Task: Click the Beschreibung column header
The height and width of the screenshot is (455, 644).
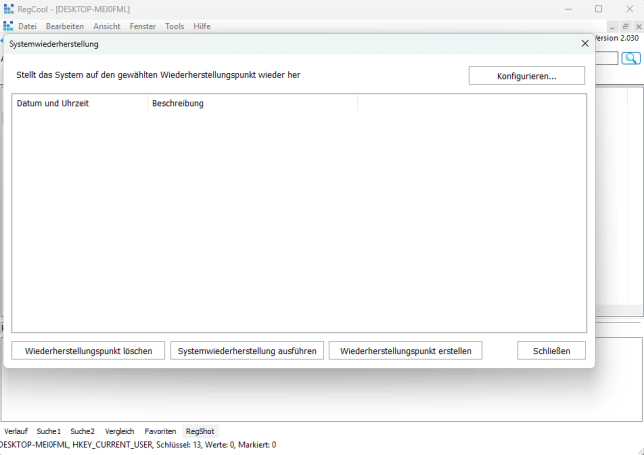Action: tap(251, 103)
